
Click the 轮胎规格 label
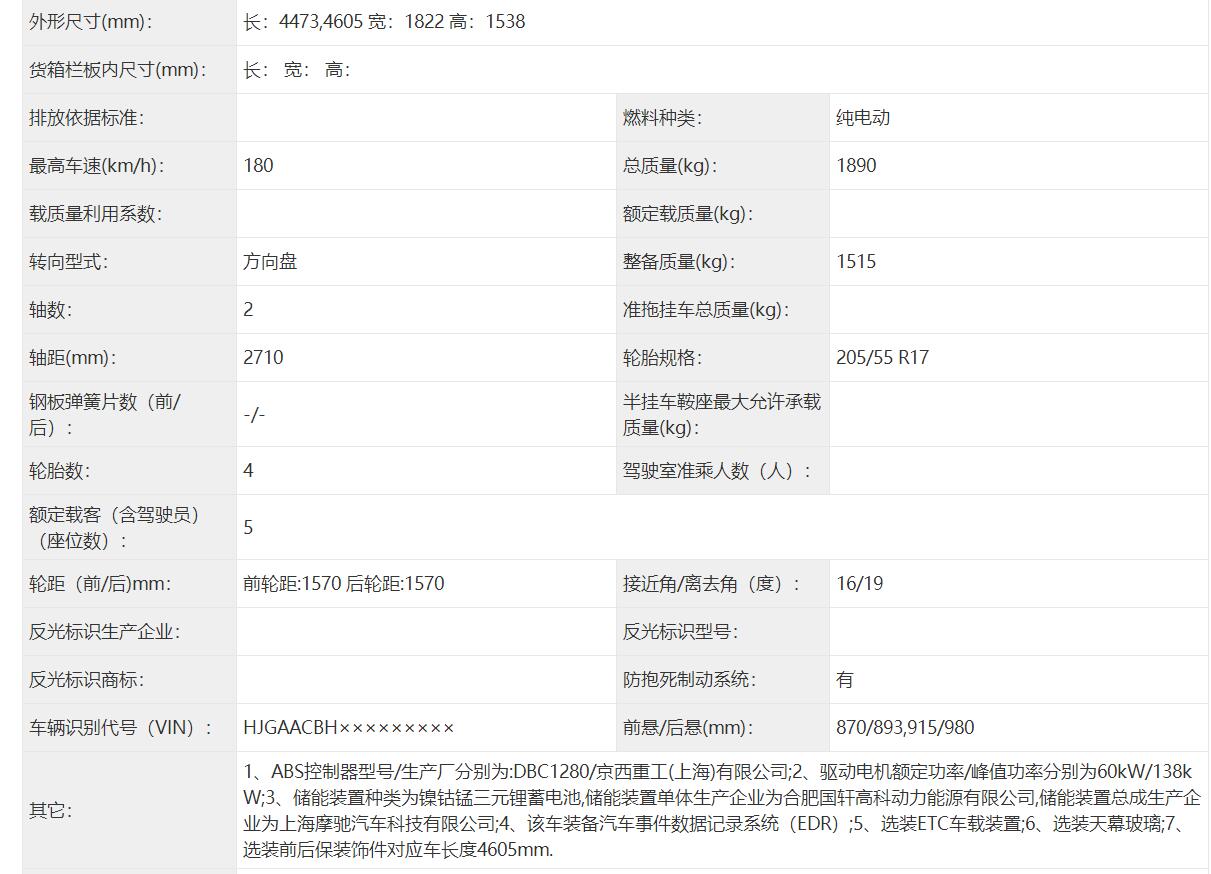[x=663, y=358]
